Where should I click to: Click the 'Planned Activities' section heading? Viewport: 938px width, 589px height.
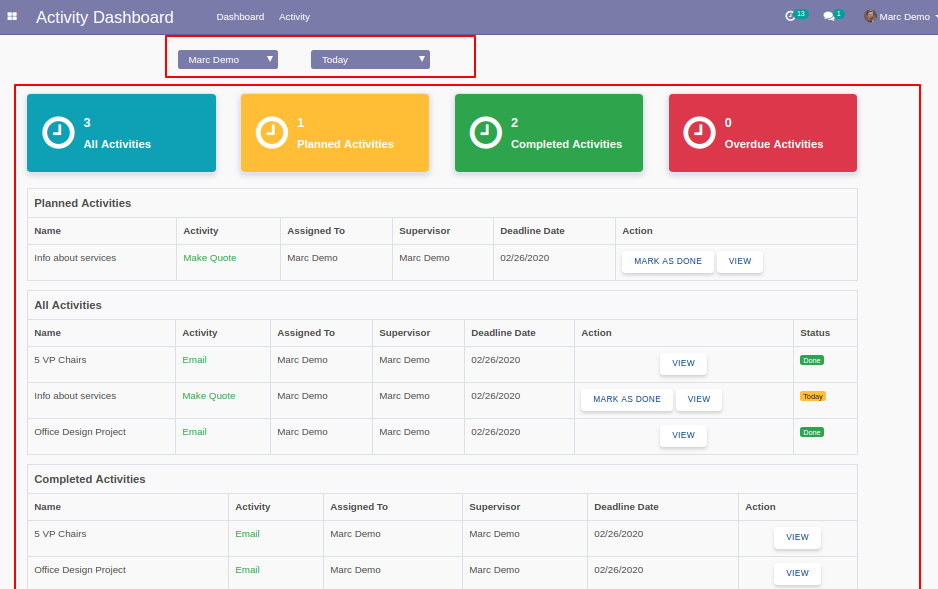click(x=83, y=203)
